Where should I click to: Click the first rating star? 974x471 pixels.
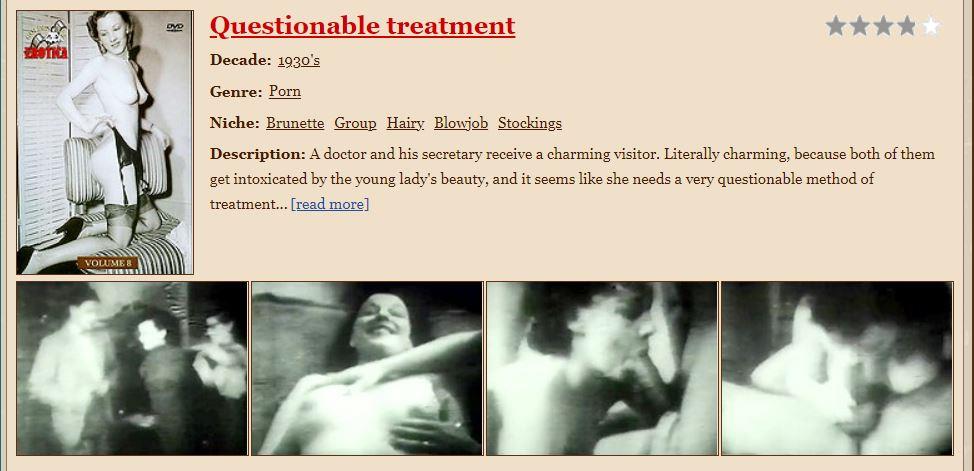click(836, 26)
